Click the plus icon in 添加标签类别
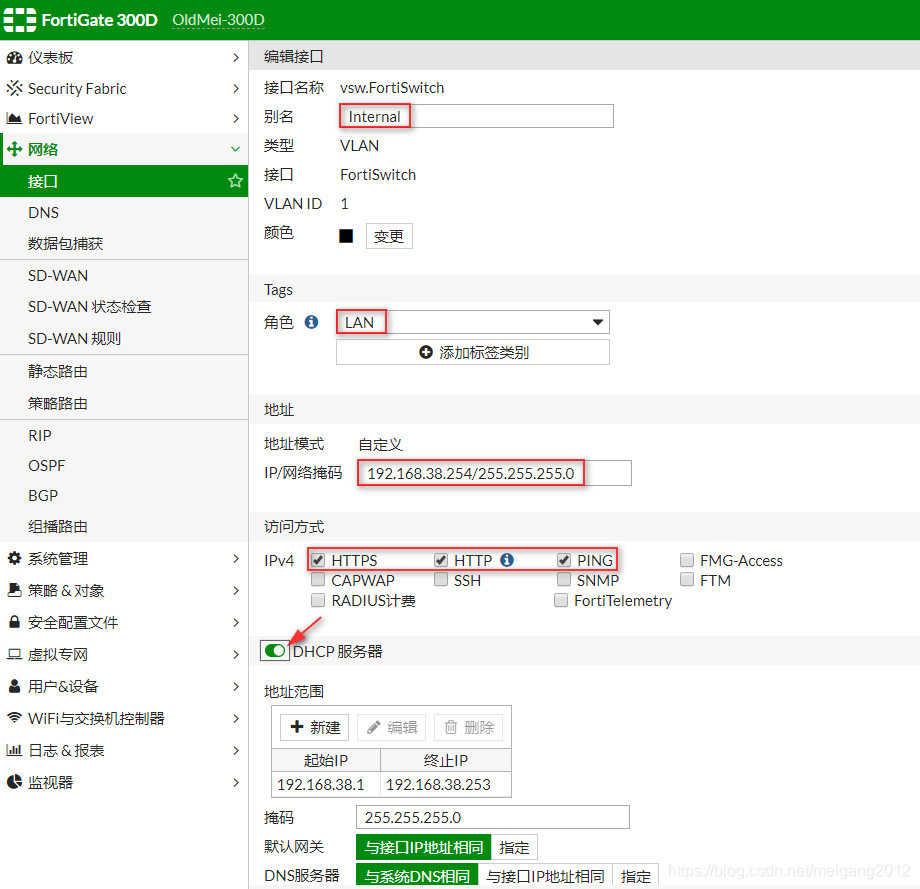Image resolution: width=920 pixels, height=889 pixels. (426, 352)
